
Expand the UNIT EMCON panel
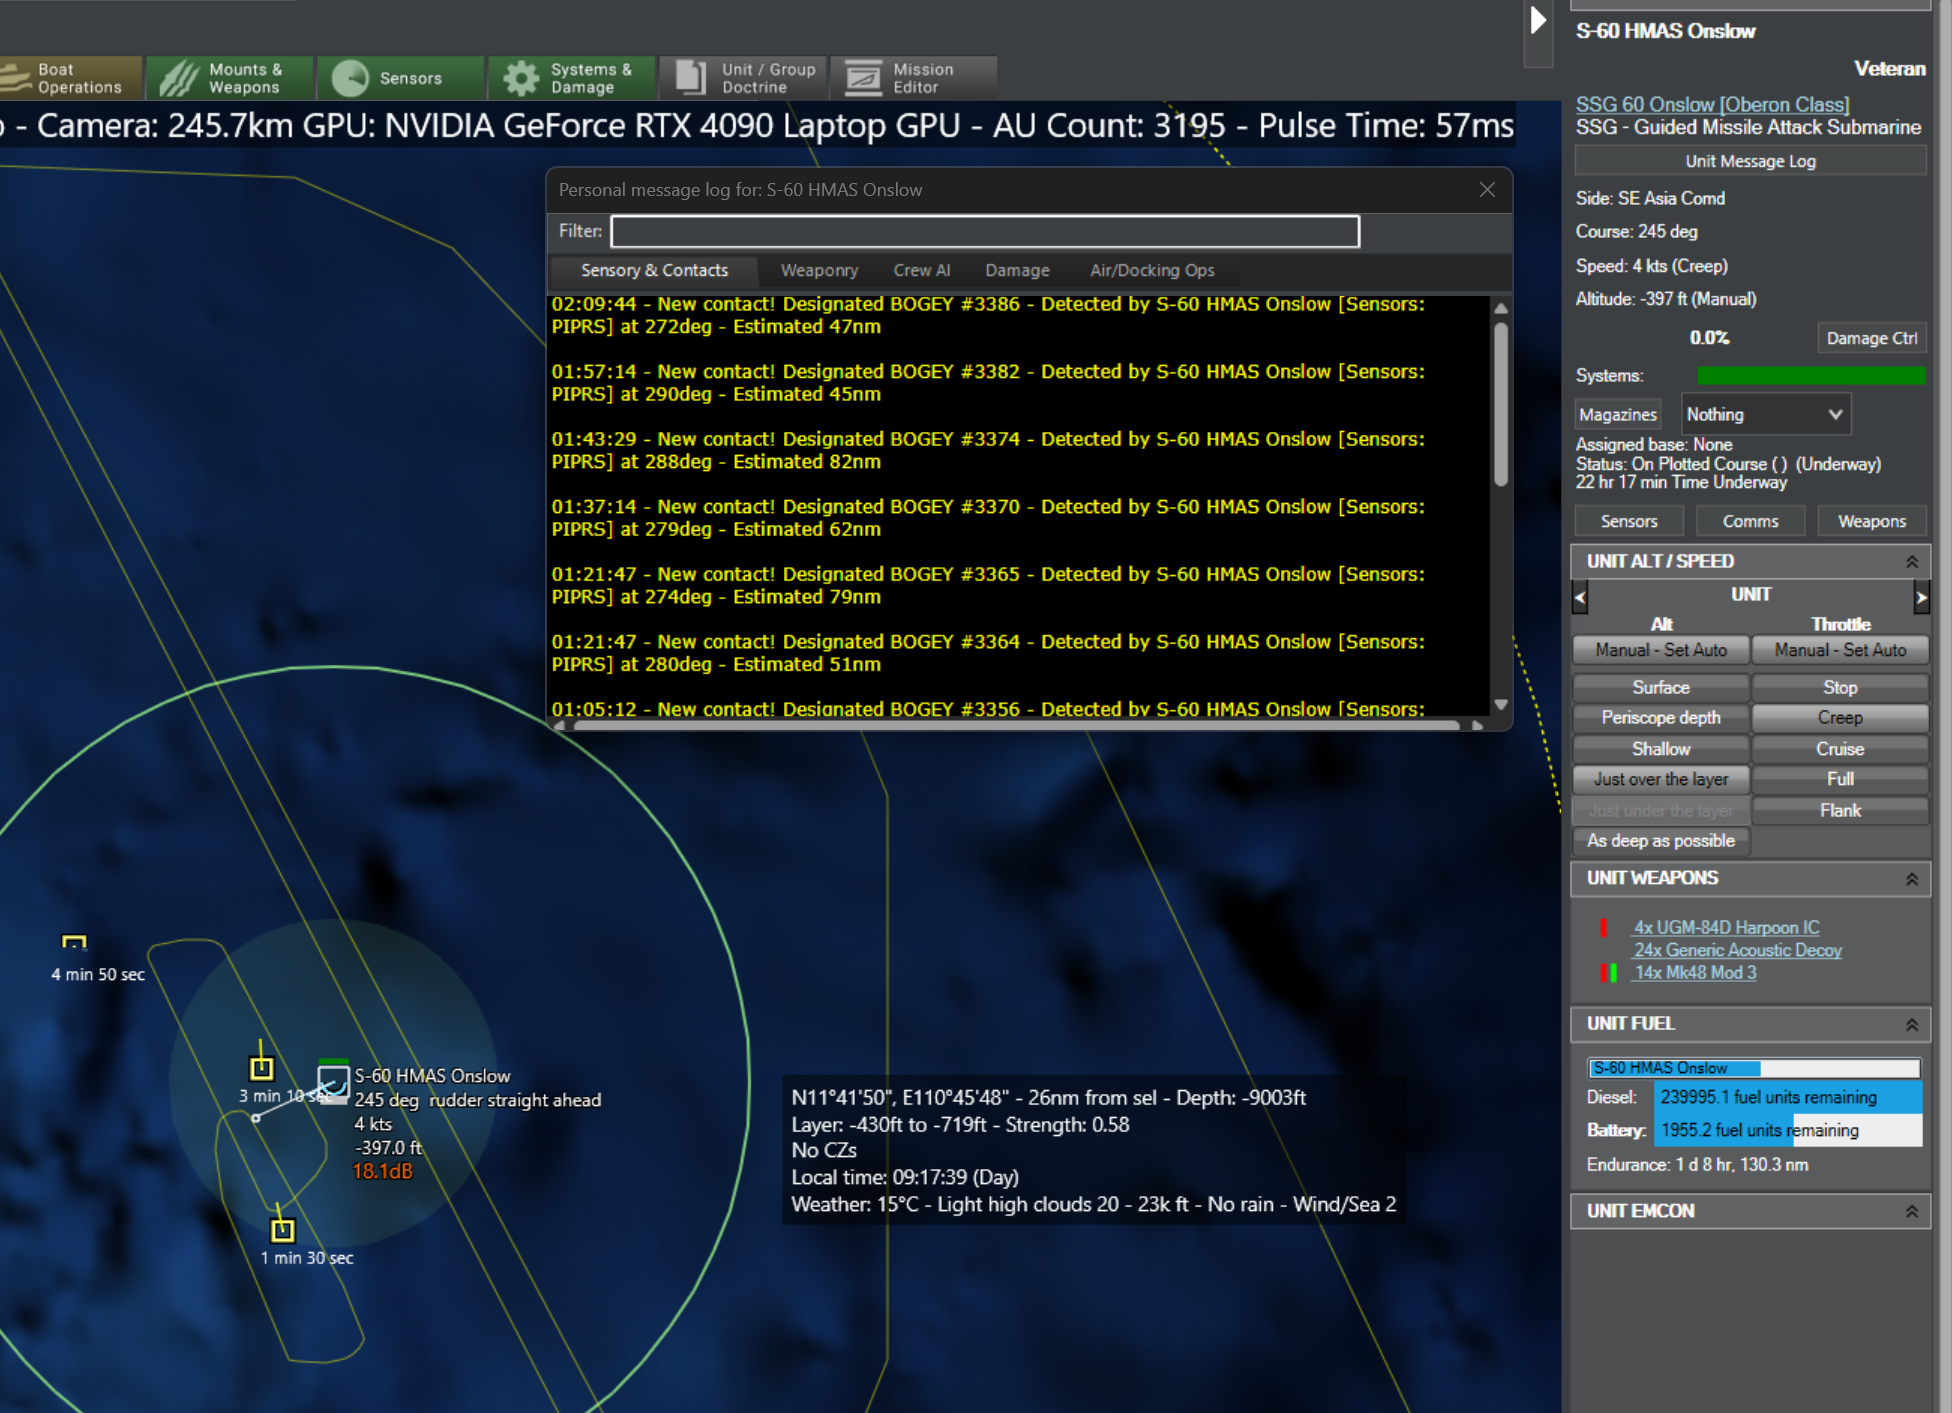[x=1911, y=1211]
